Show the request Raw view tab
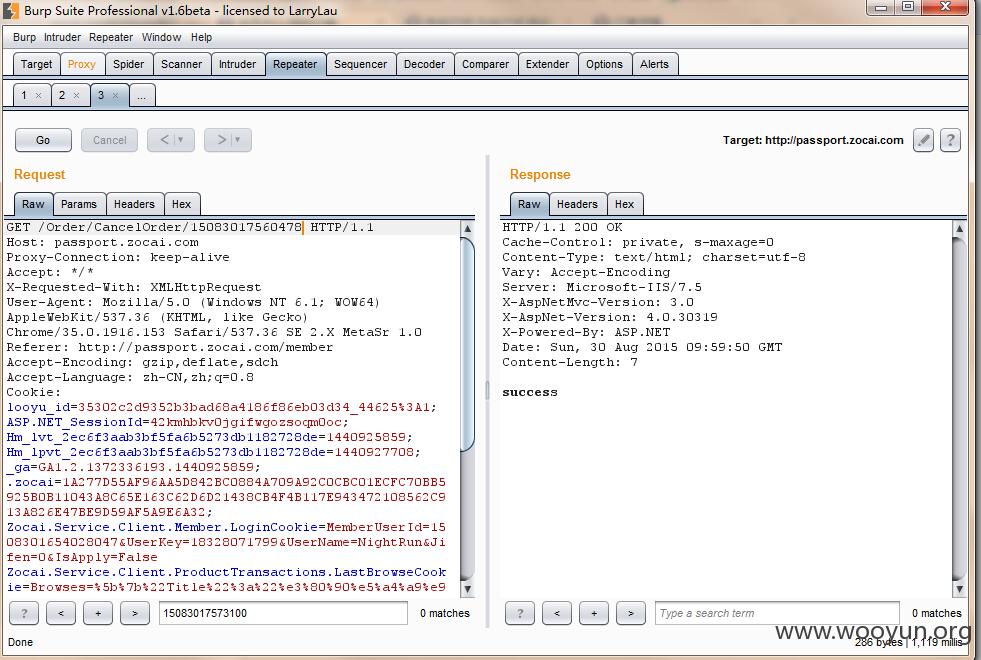981x660 pixels. pyautogui.click(x=33, y=204)
